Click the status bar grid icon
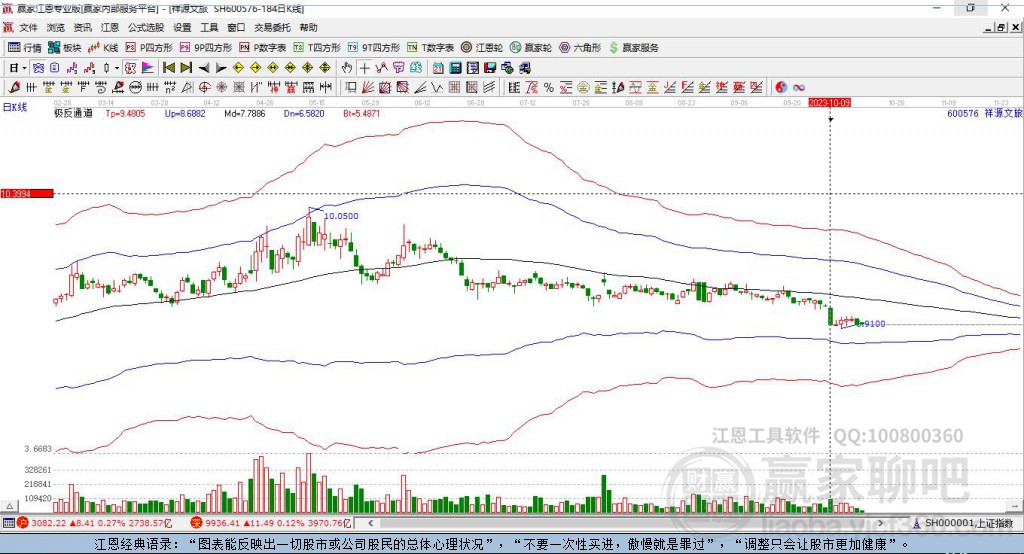 coord(8,523)
